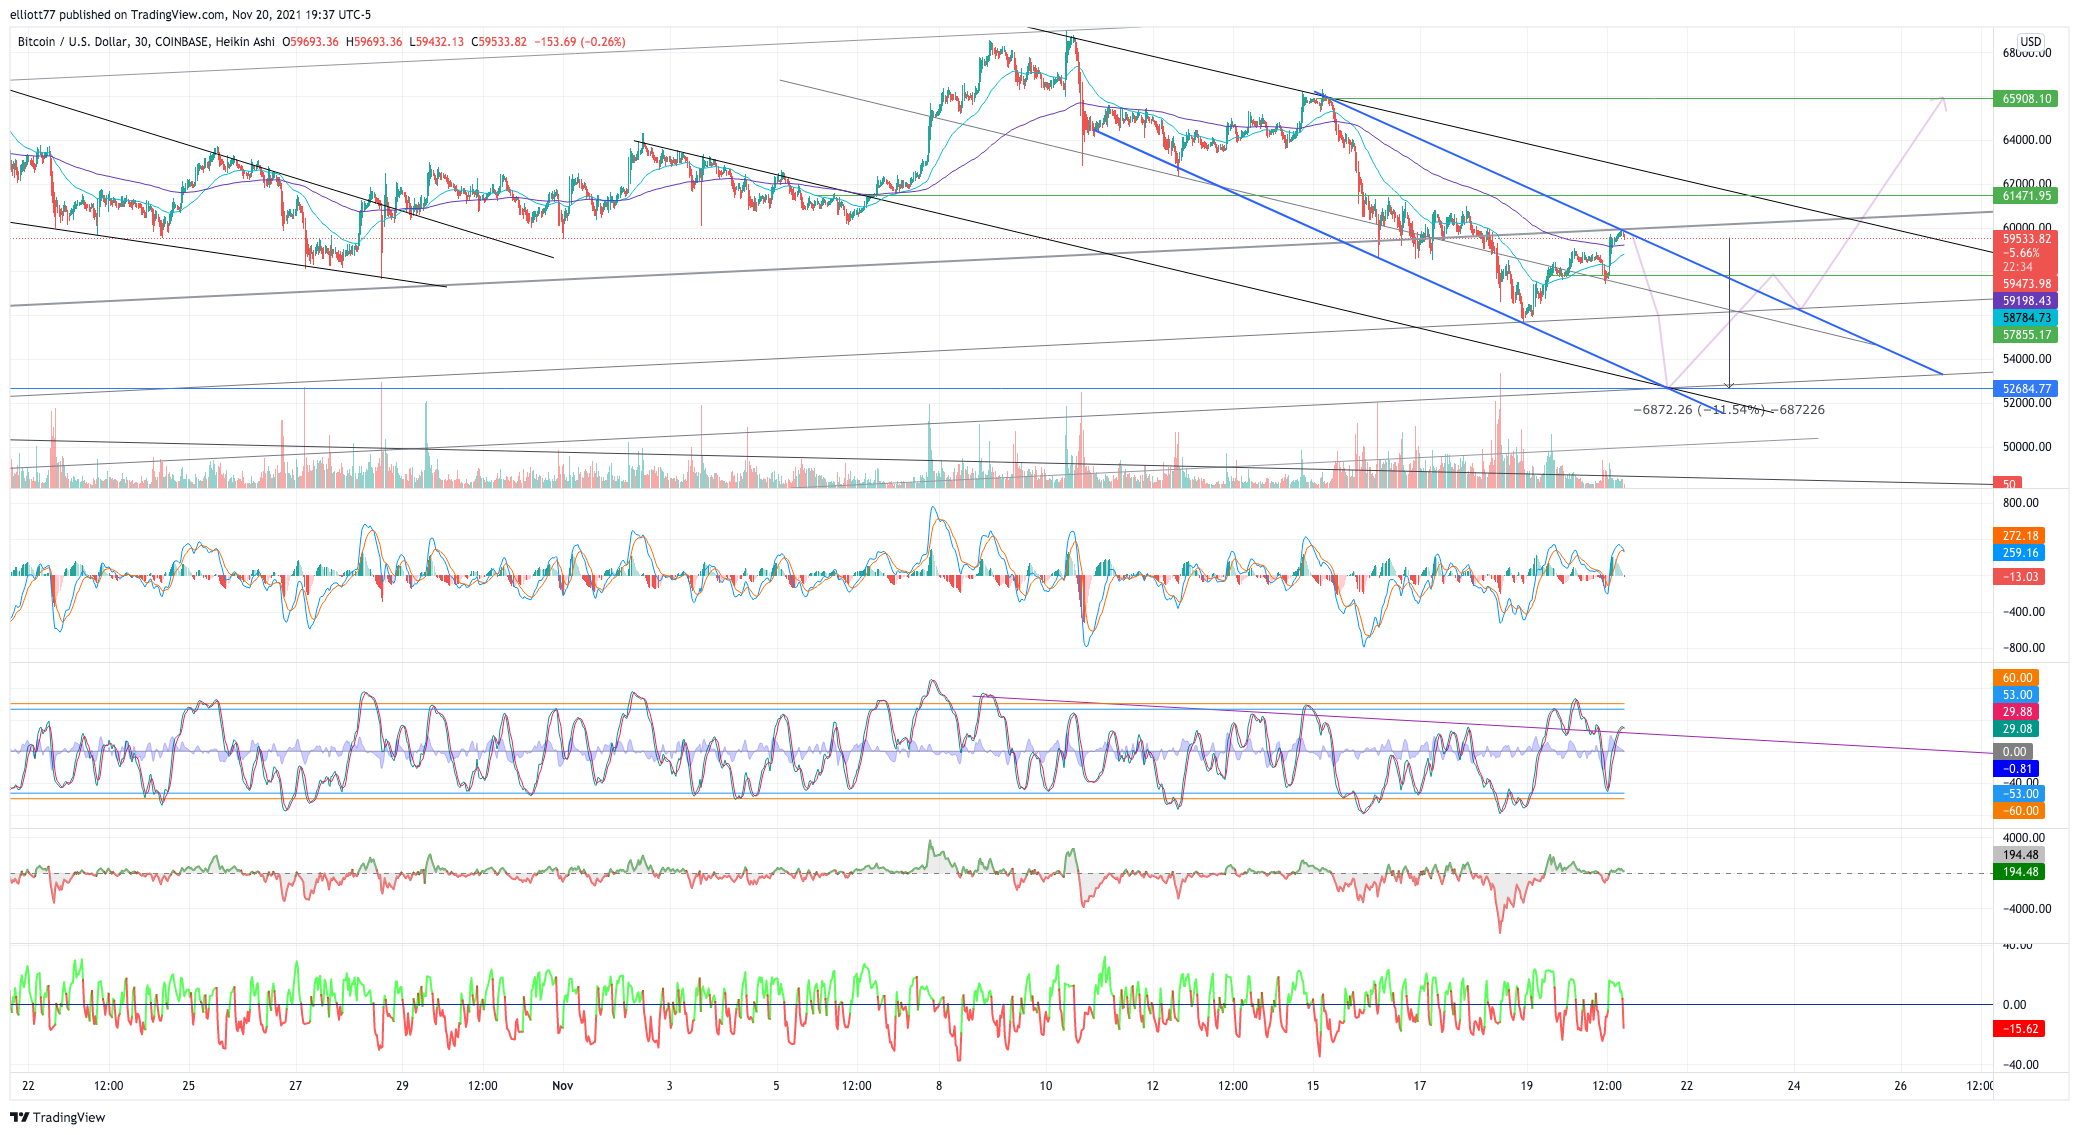
Task: Click the blue 259.16 indicator label
Action: [2019, 553]
